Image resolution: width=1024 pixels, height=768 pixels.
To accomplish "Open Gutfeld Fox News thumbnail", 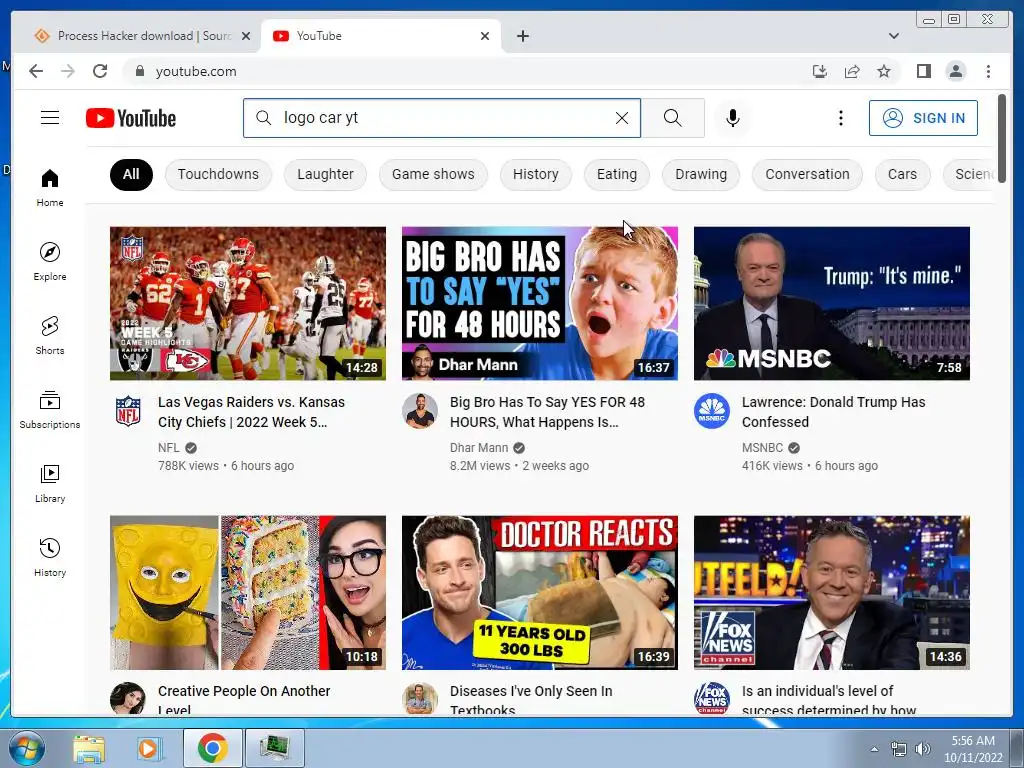I will click(x=831, y=592).
